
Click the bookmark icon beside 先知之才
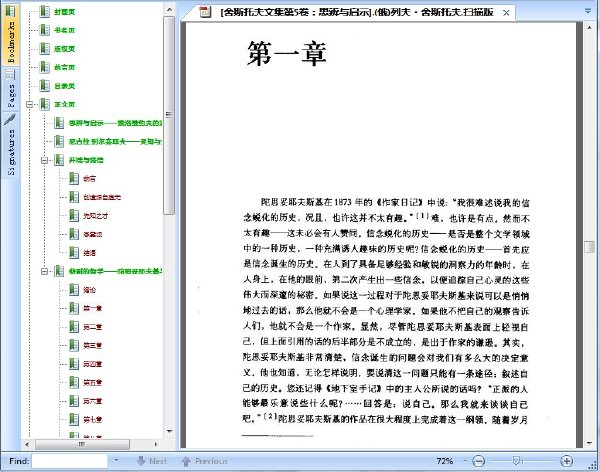coord(74,216)
